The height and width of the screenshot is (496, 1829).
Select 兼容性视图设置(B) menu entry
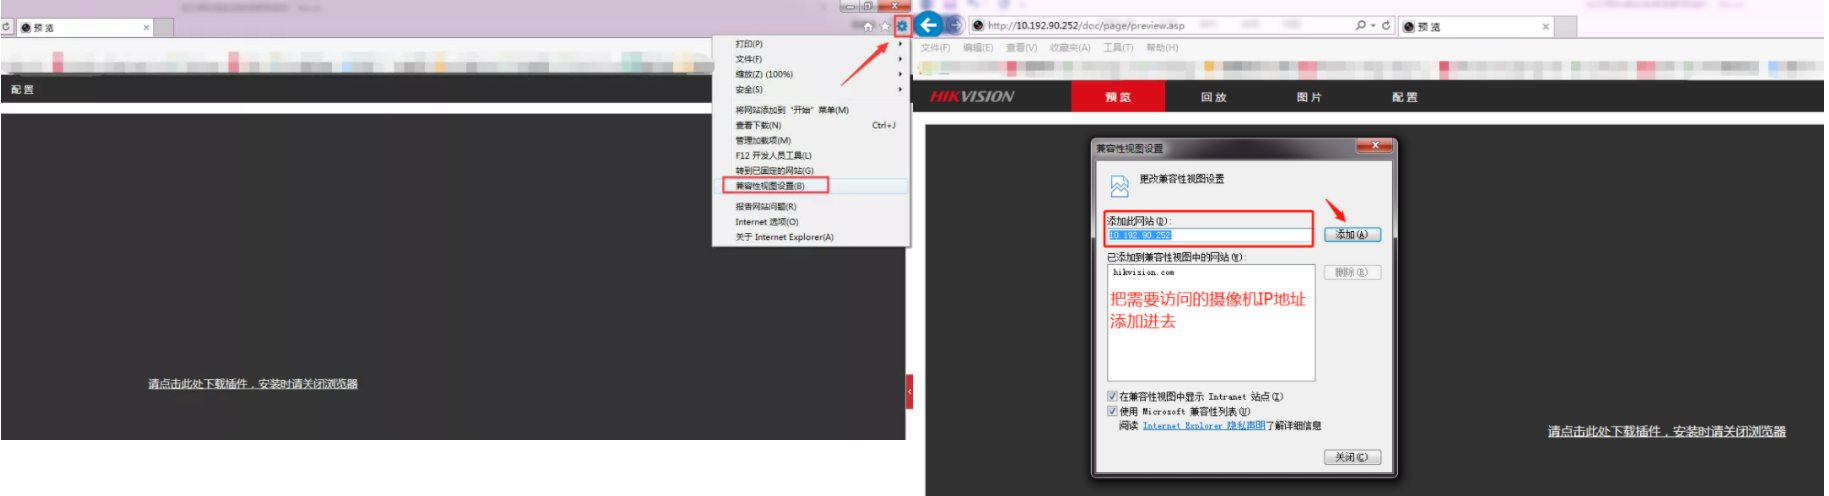coord(770,186)
